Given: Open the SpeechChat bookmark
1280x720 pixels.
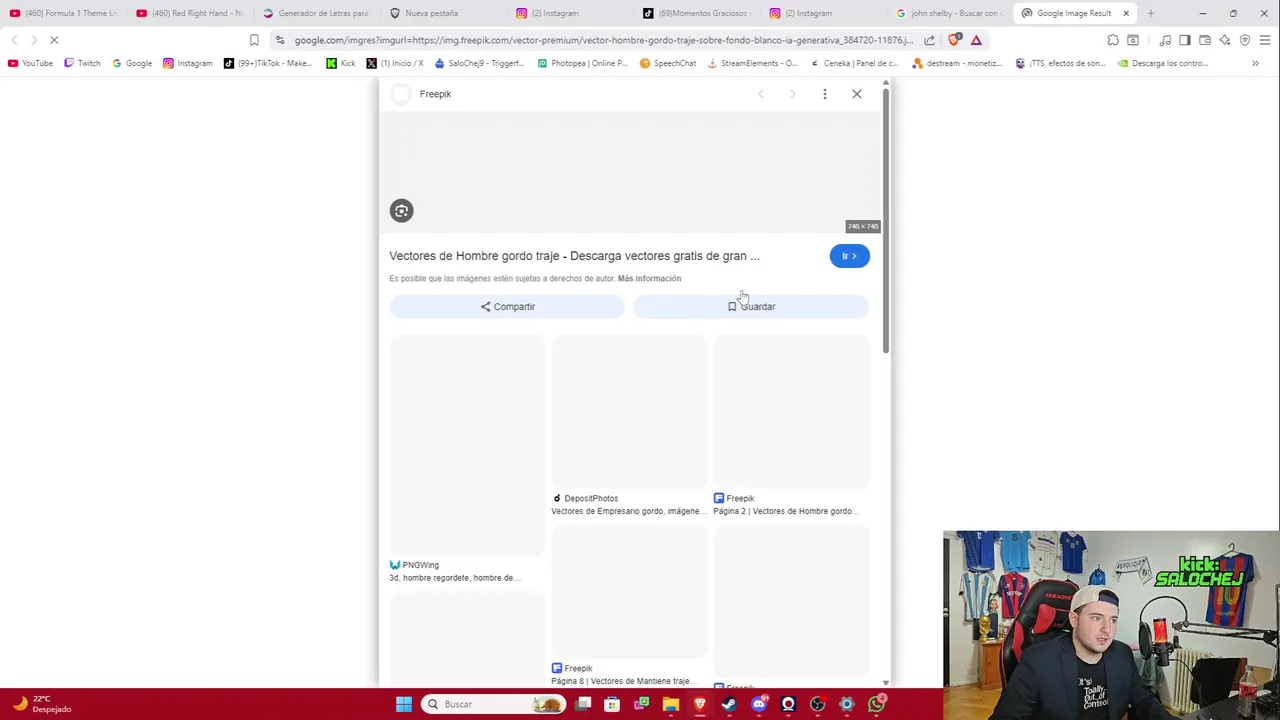Looking at the screenshot, I should [668, 63].
